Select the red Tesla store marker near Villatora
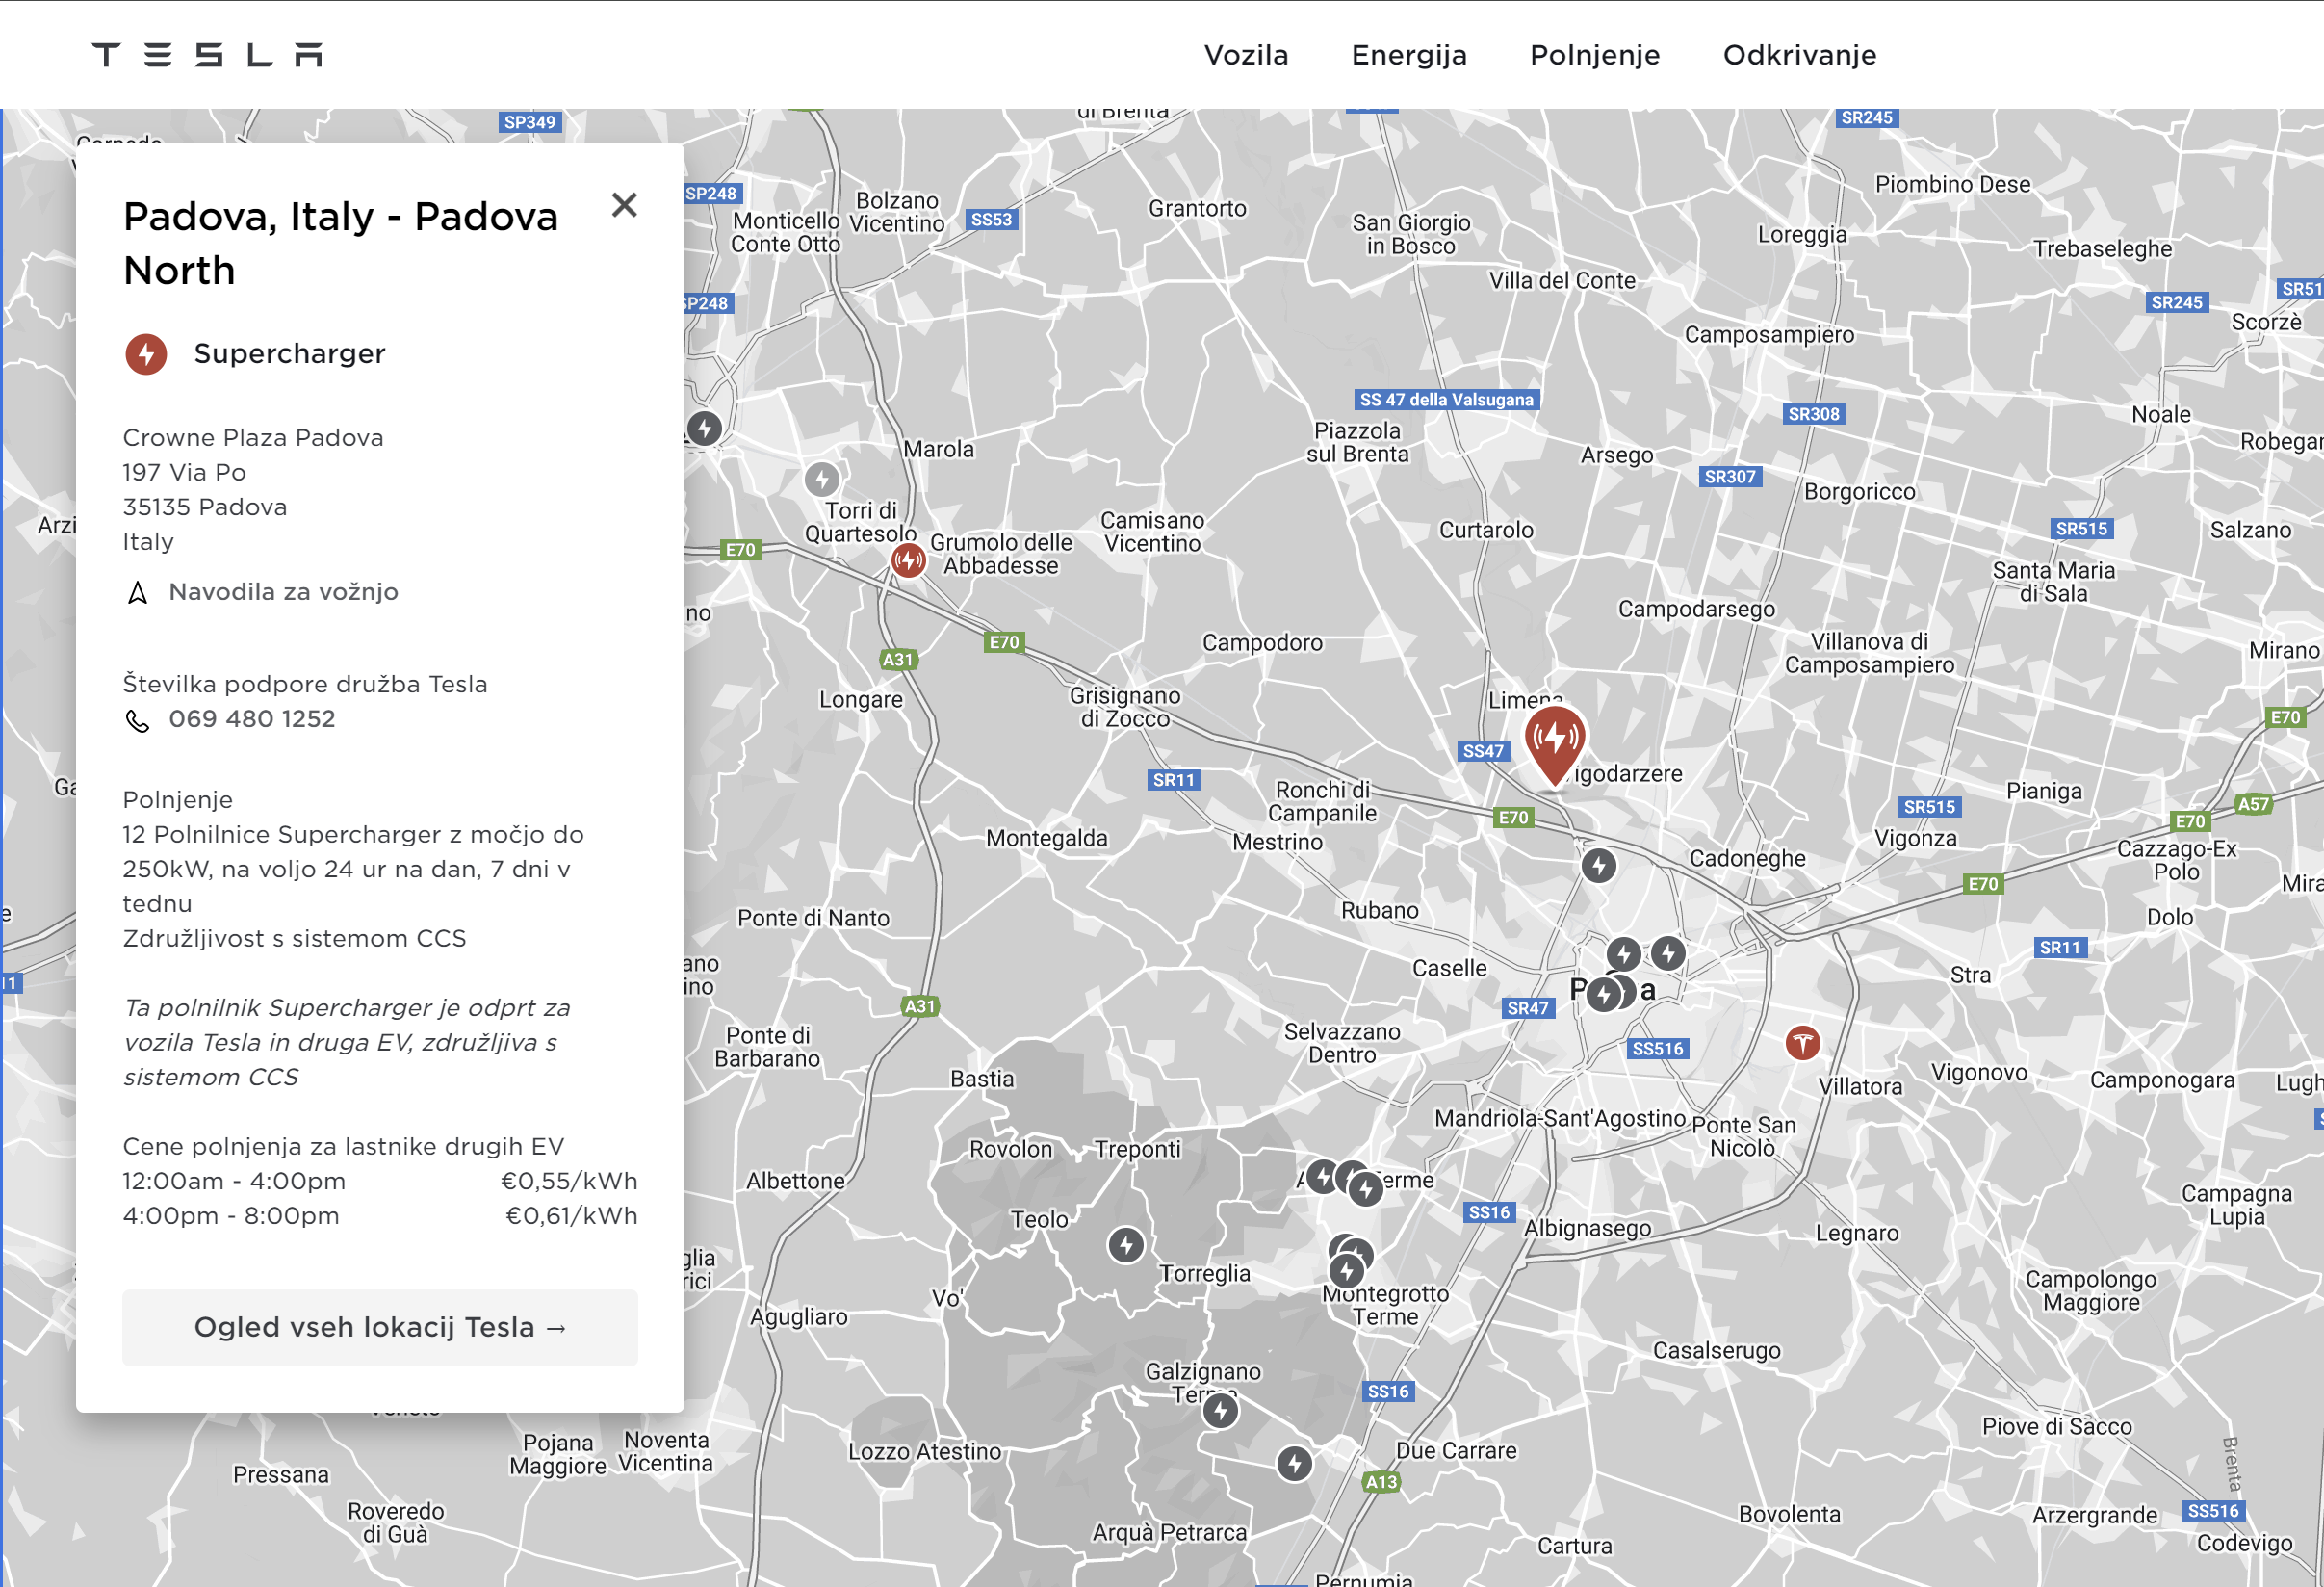The width and height of the screenshot is (2324, 1587). pos(1802,1044)
